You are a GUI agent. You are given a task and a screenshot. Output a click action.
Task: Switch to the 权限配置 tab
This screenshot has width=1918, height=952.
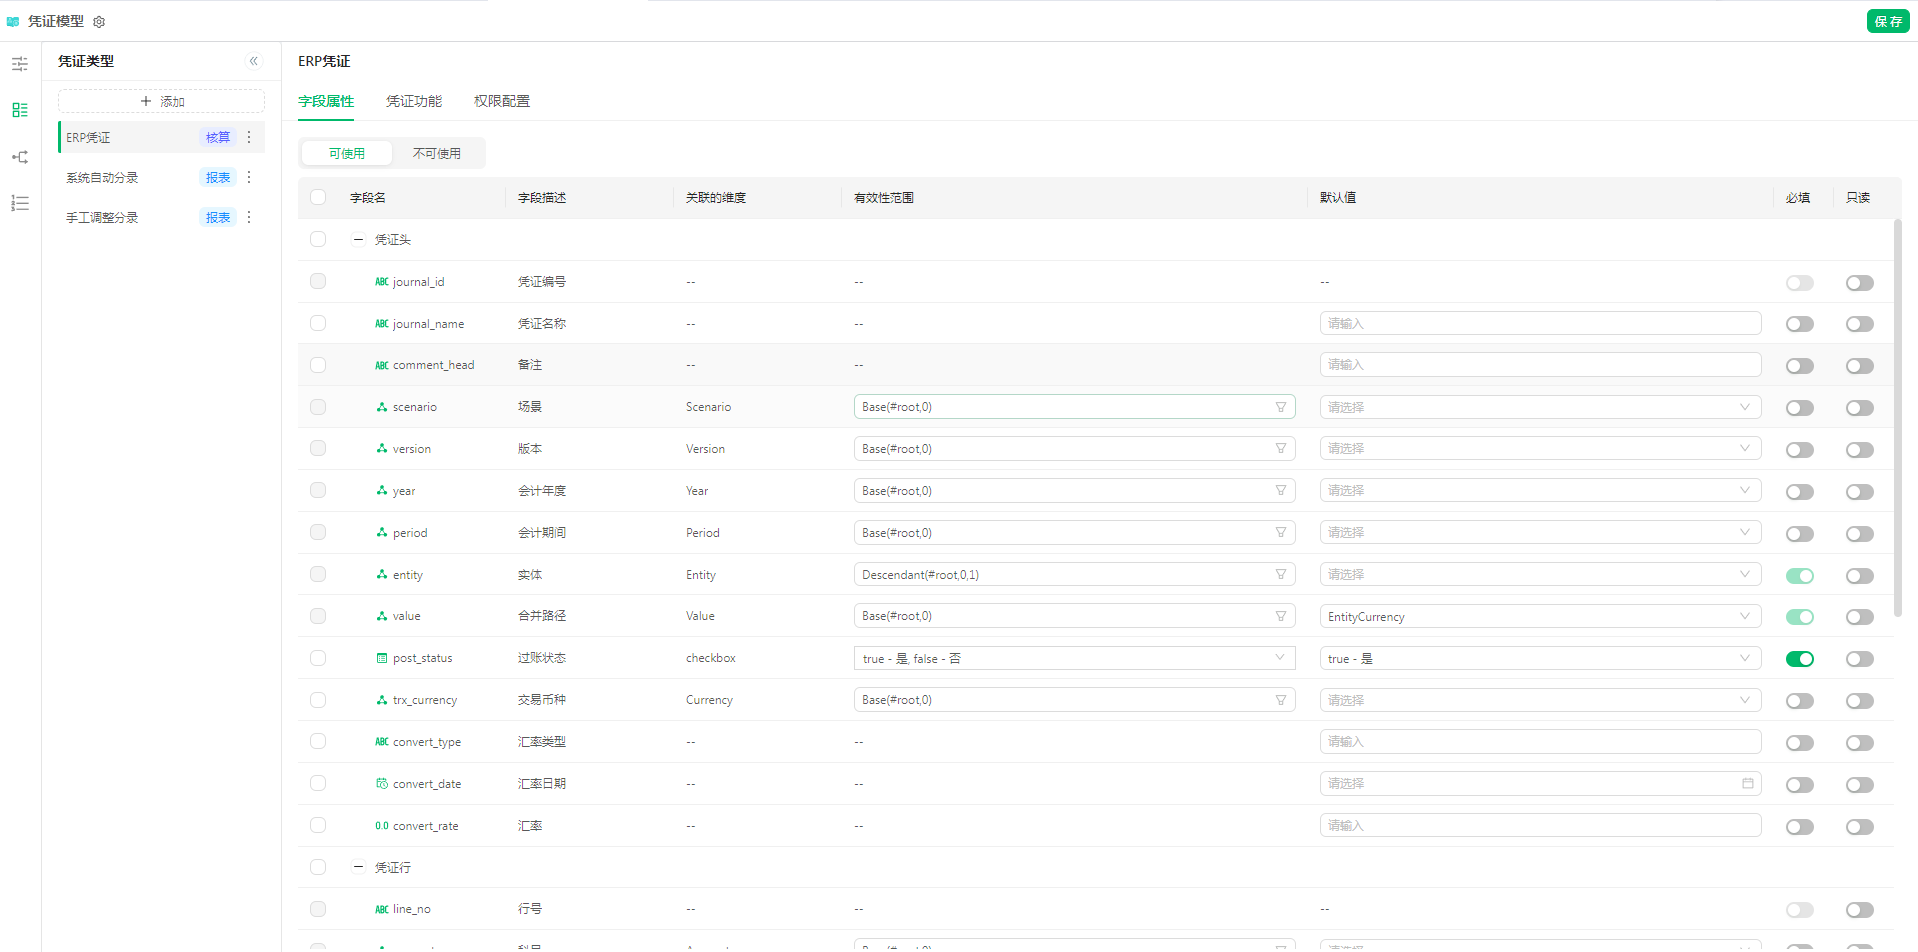tap(501, 101)
